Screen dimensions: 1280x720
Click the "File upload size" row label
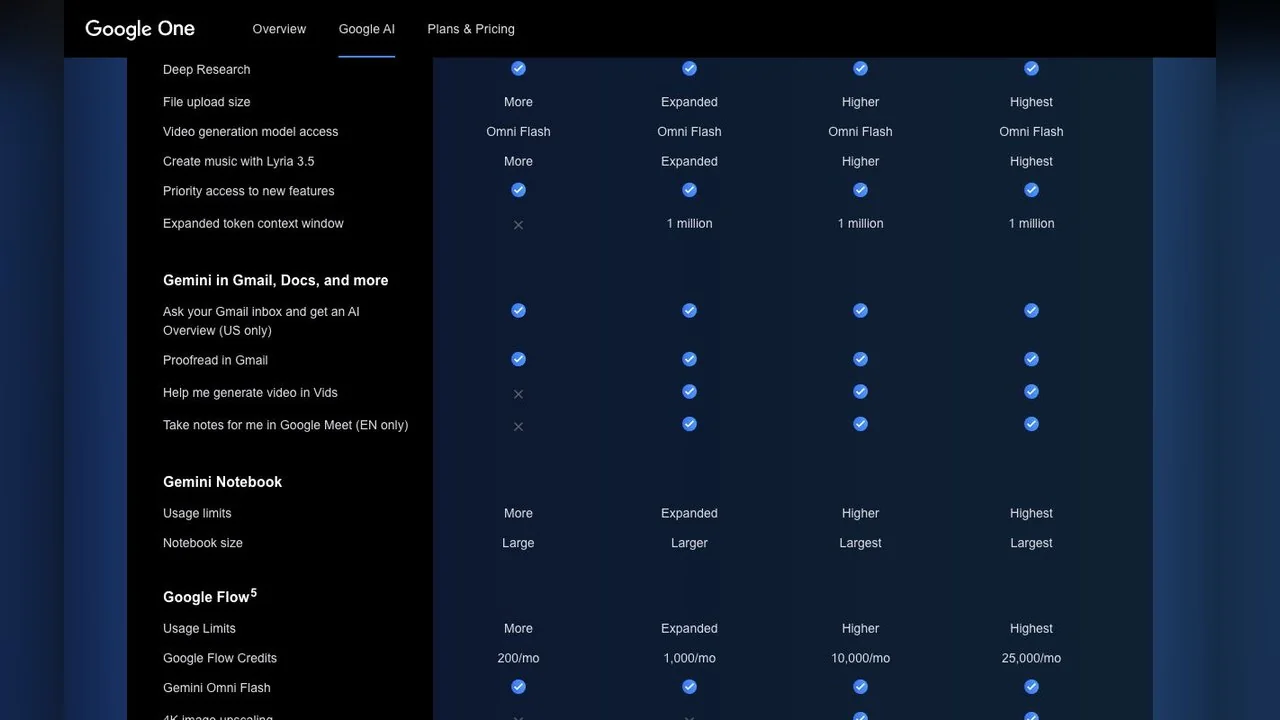click(x=206, y=102)
